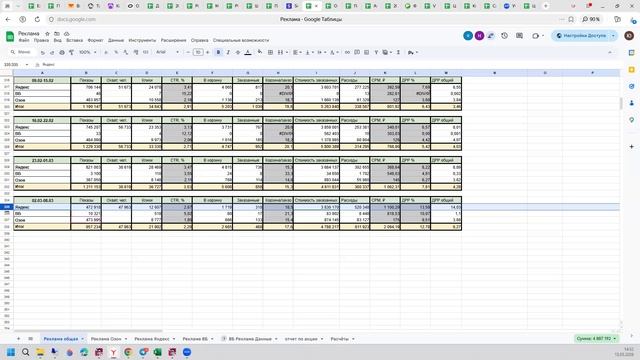Open Google Tasks in the side panel
640x360 pixels.
[631, 87]
